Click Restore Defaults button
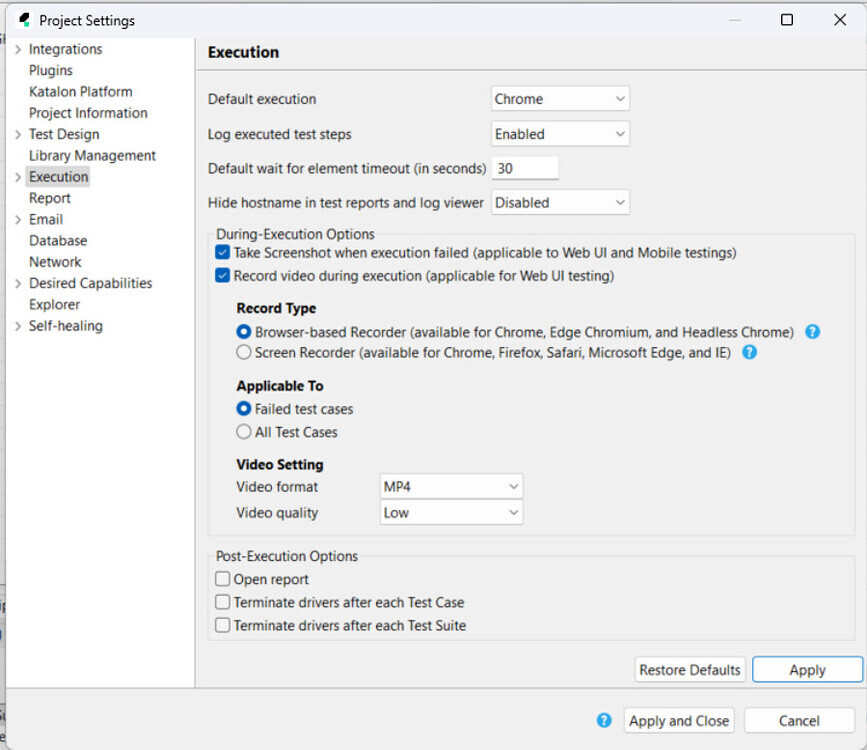867x750 pixels. pyautogui.click(x=690, y=670)
